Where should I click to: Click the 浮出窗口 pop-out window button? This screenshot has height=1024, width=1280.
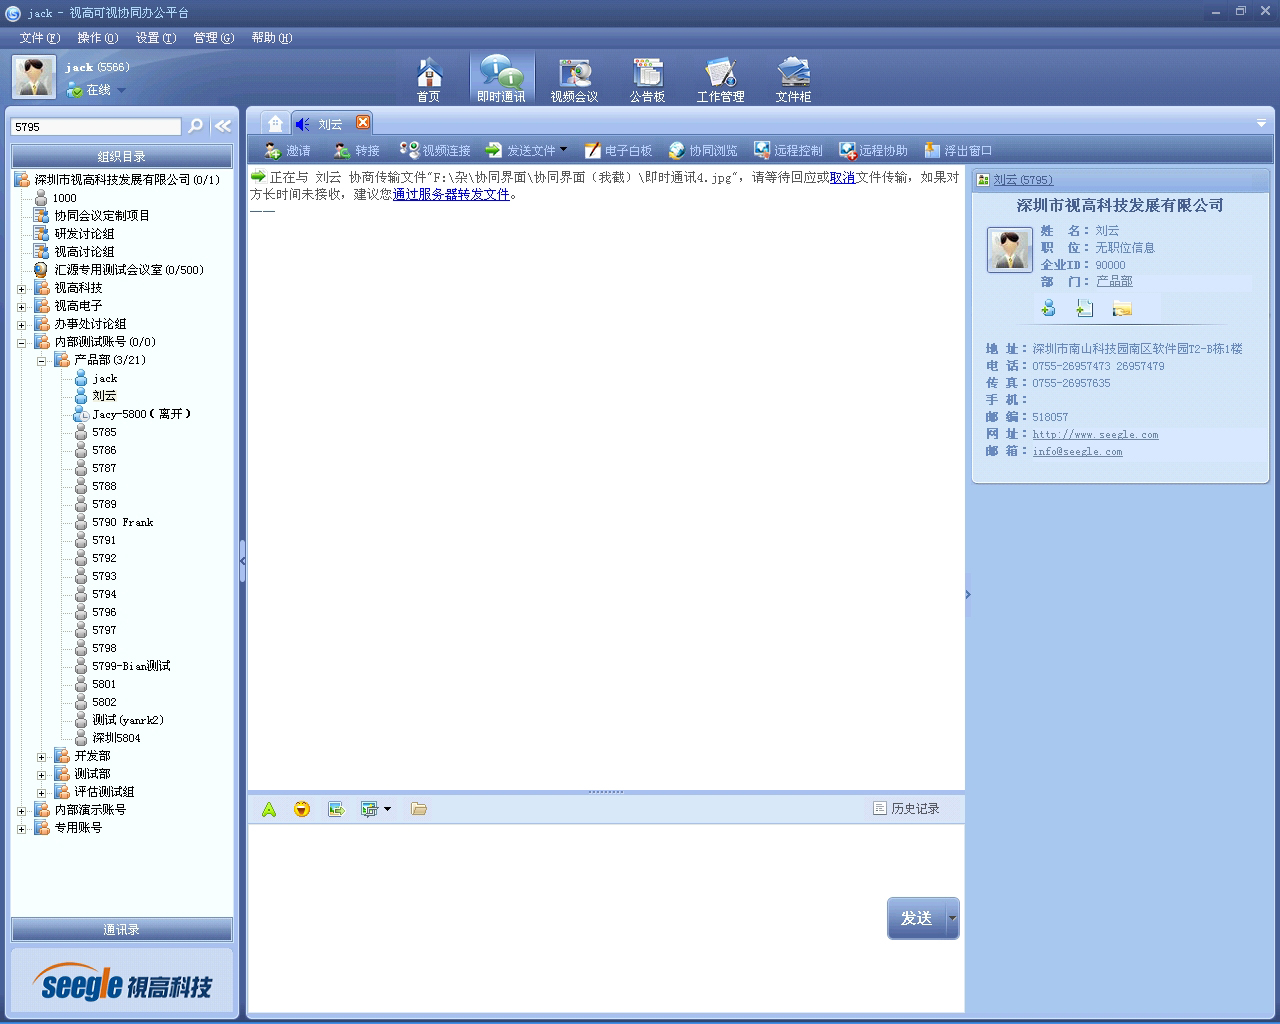click(958, 150)
